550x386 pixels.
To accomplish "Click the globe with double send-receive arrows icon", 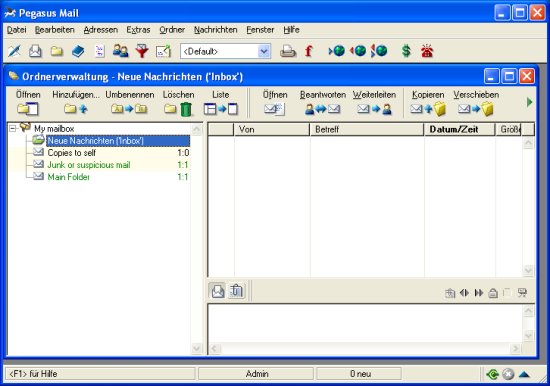I will (379, 51).
